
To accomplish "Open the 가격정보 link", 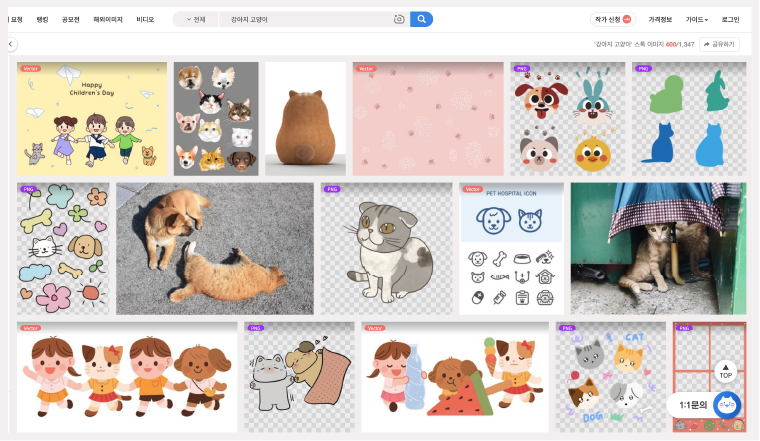I will coord(660,19).
